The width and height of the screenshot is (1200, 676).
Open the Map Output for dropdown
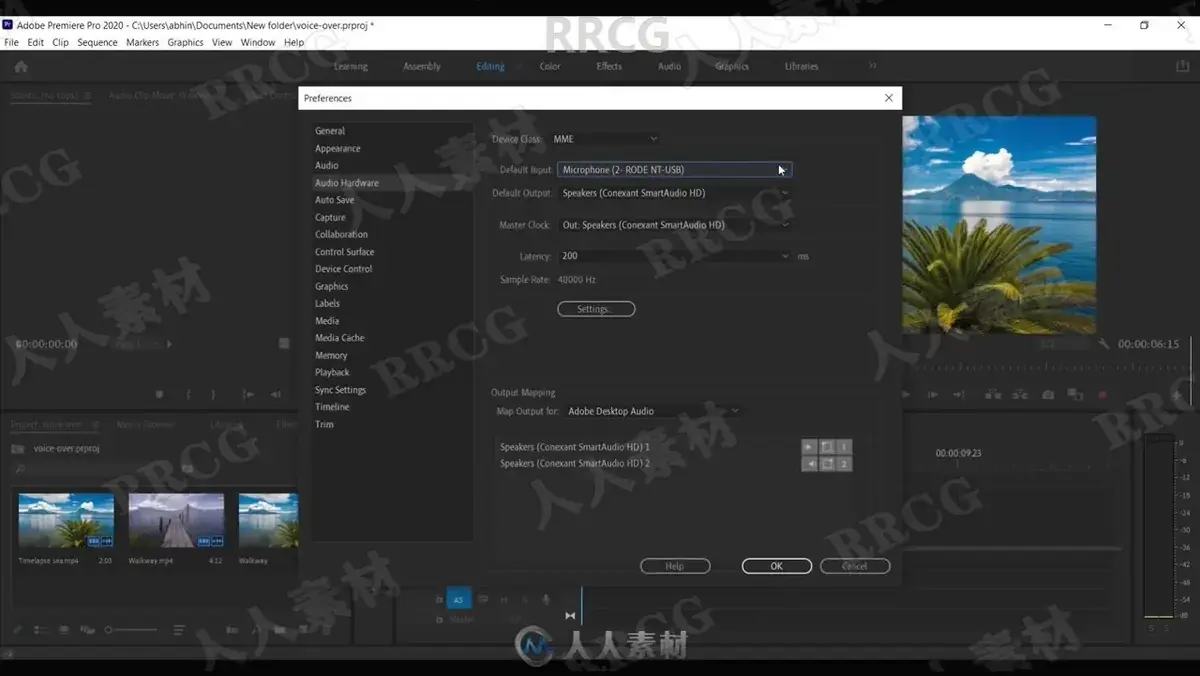pos(653,411)
